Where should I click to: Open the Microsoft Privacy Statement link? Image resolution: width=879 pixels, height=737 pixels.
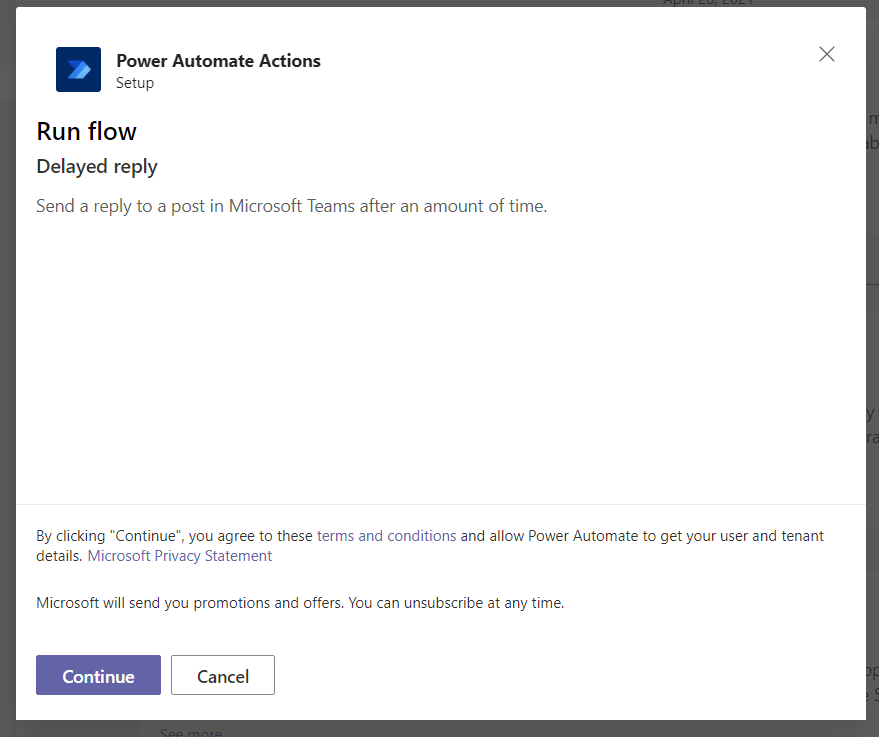coord(180,556)
